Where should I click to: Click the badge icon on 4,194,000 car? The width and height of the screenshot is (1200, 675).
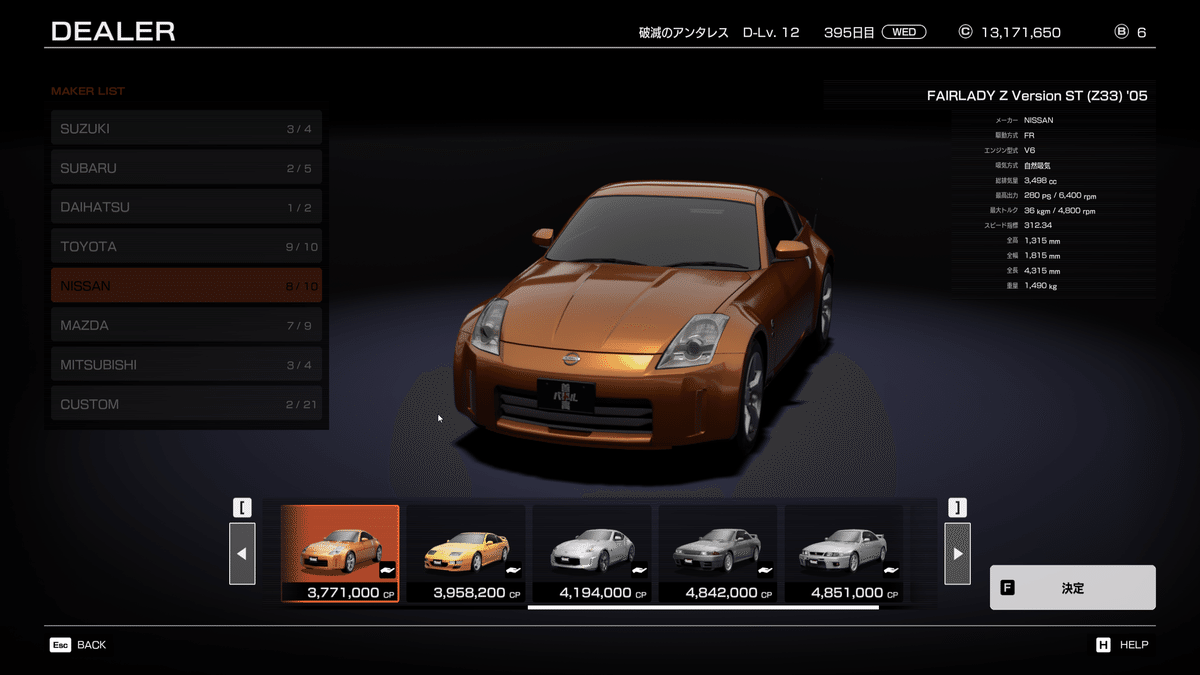[x=640, y=570]
